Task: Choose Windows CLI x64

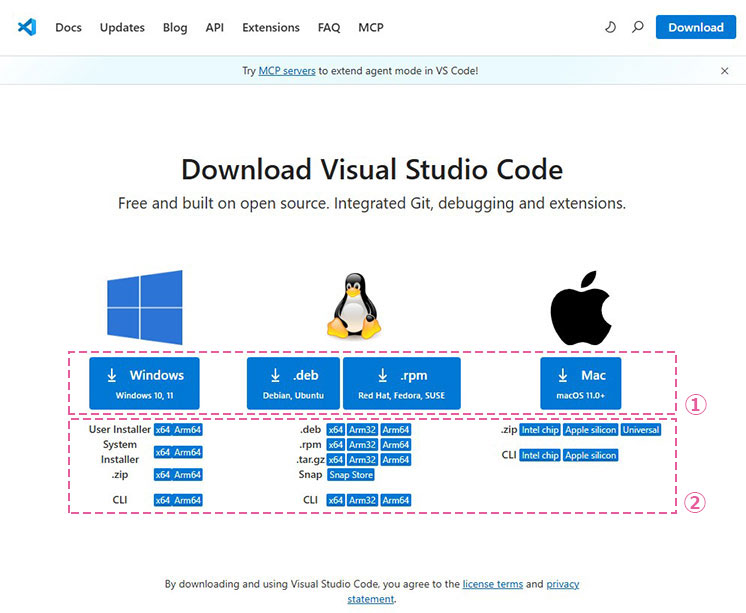Action: click(162, 500)
